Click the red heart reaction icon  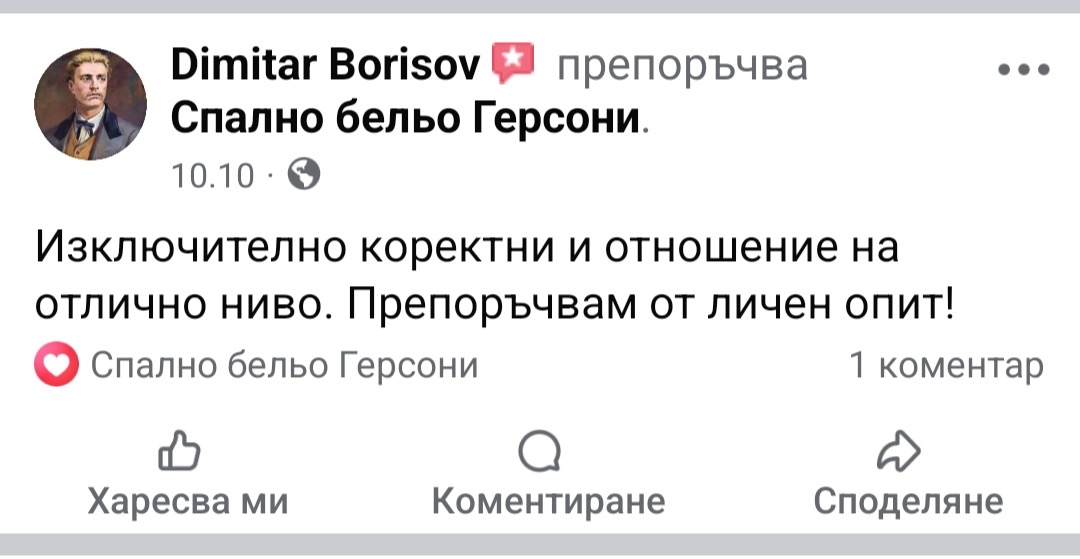(55, 367)
